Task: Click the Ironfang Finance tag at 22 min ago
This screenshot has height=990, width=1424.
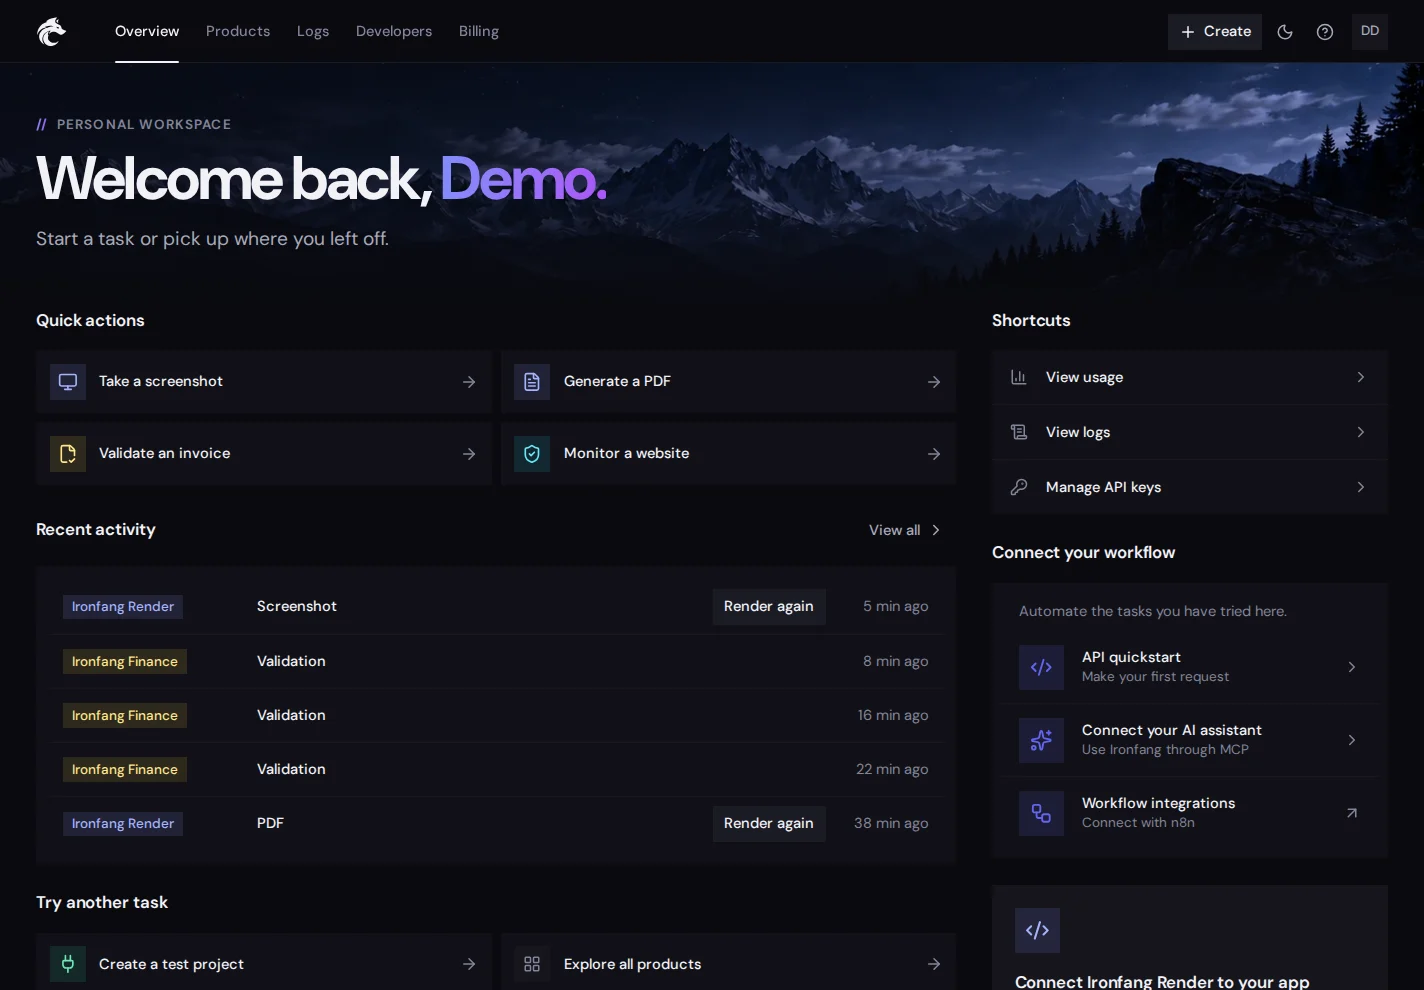Action: [x=125, y=770]
